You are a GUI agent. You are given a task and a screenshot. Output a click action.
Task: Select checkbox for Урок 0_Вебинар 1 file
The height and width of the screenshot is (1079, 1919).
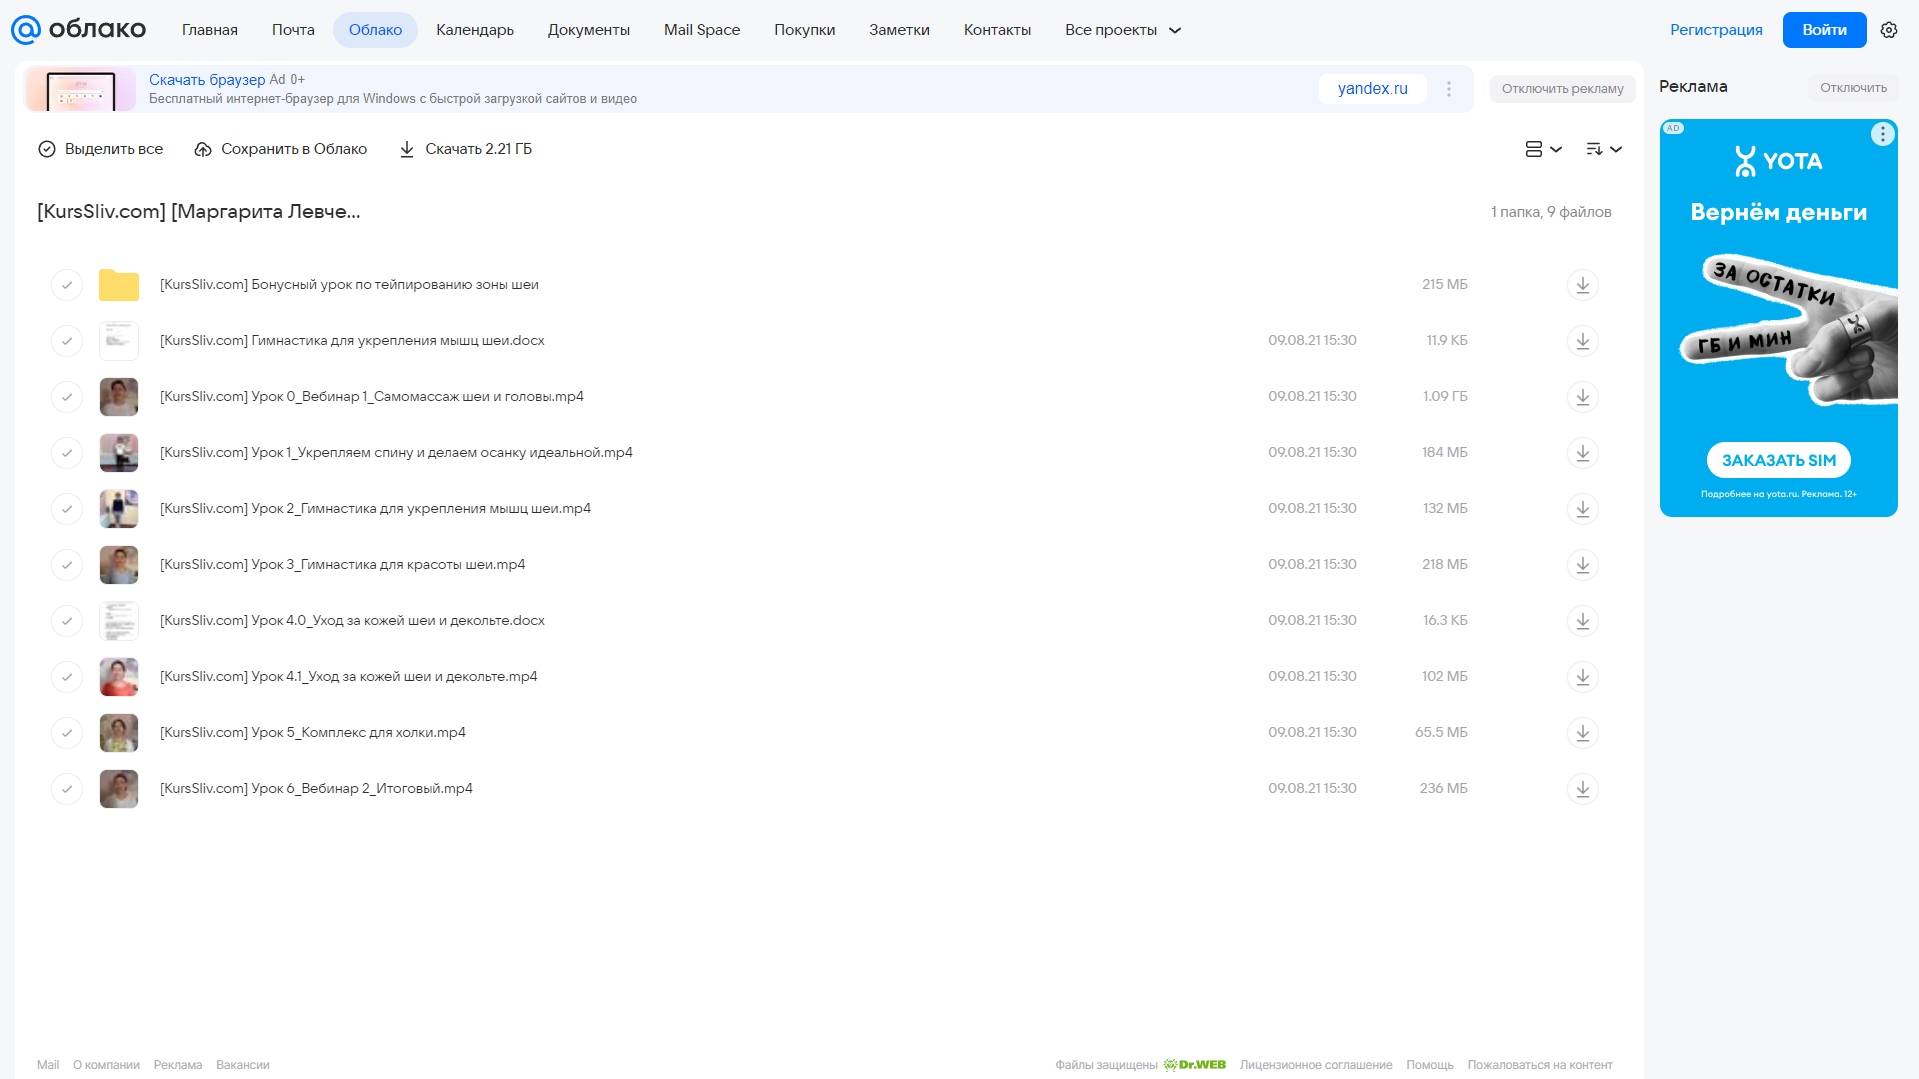[66, 397]
